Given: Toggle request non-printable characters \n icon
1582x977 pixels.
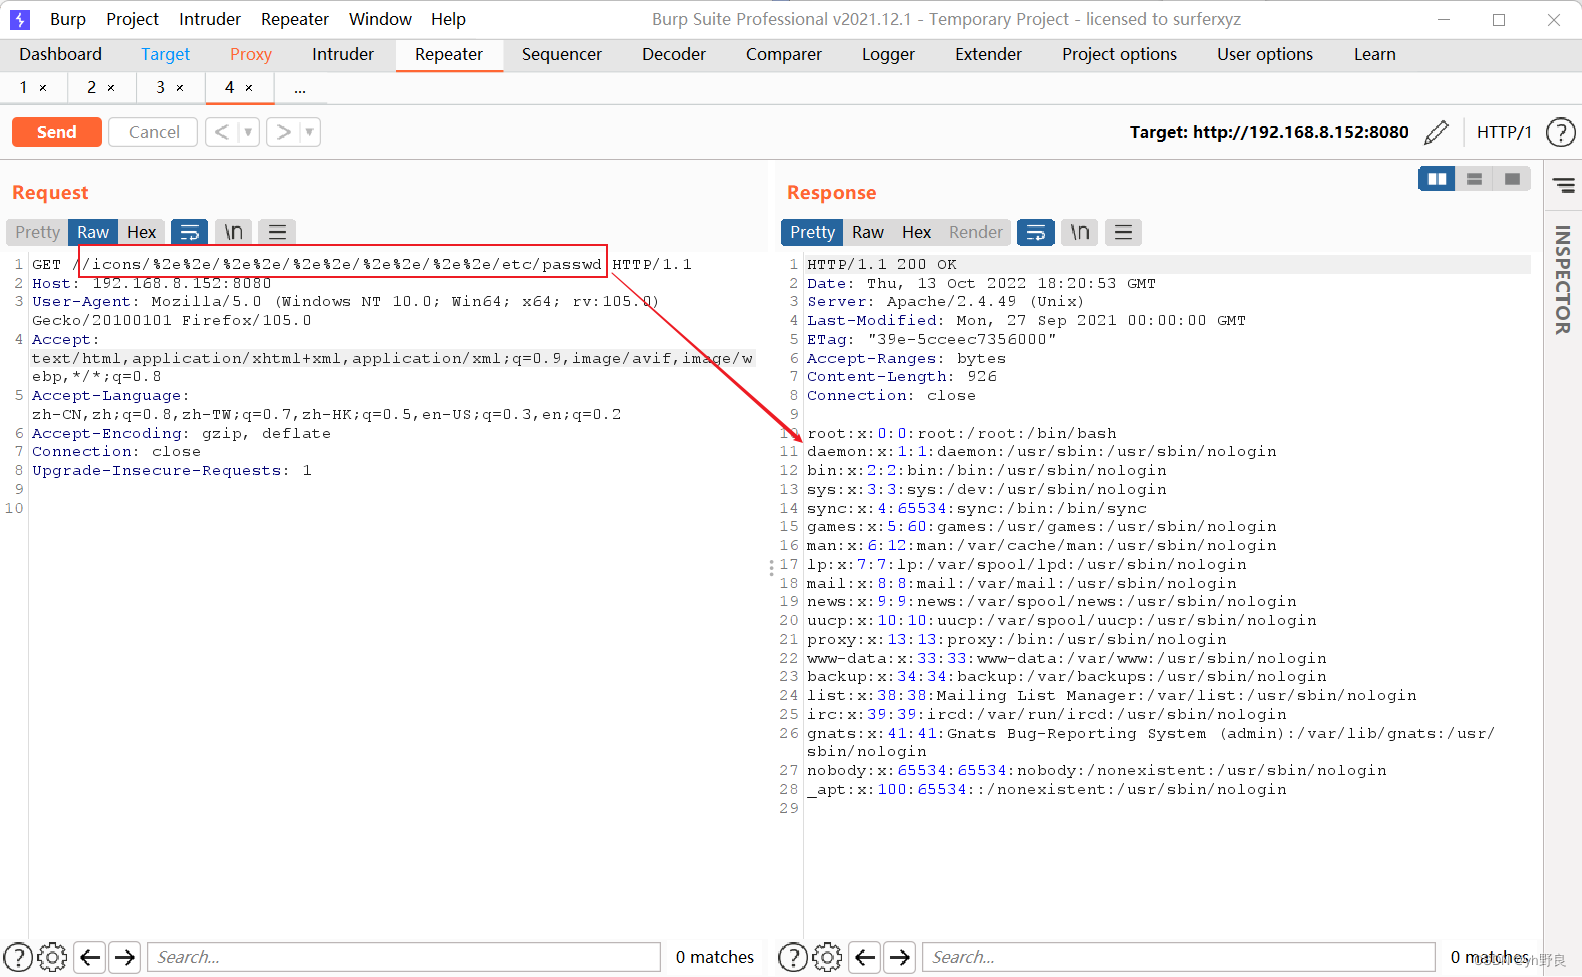Looking at the screenshot, I should tap(234, 232).
